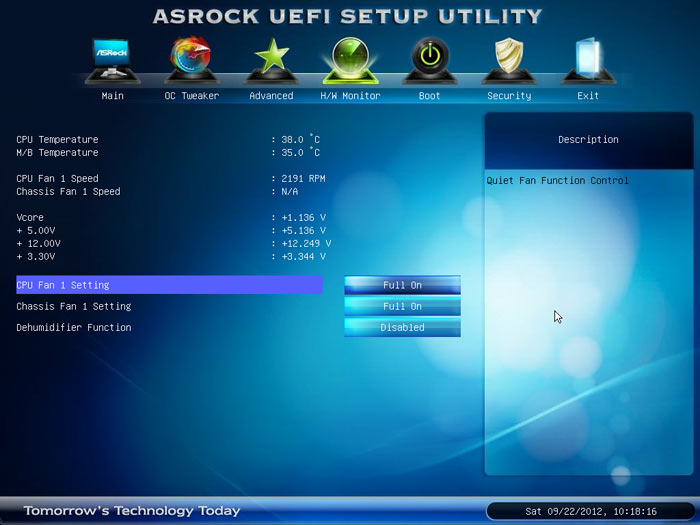
Task: Click the date and time display
Action: click(590, 511)
